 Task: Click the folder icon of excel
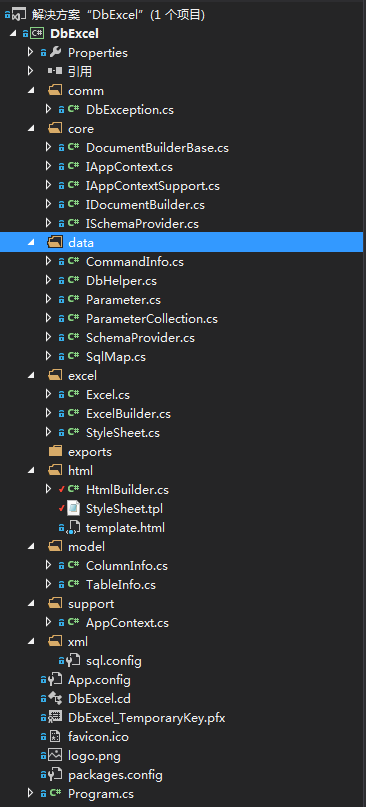(x=55, y=376)
